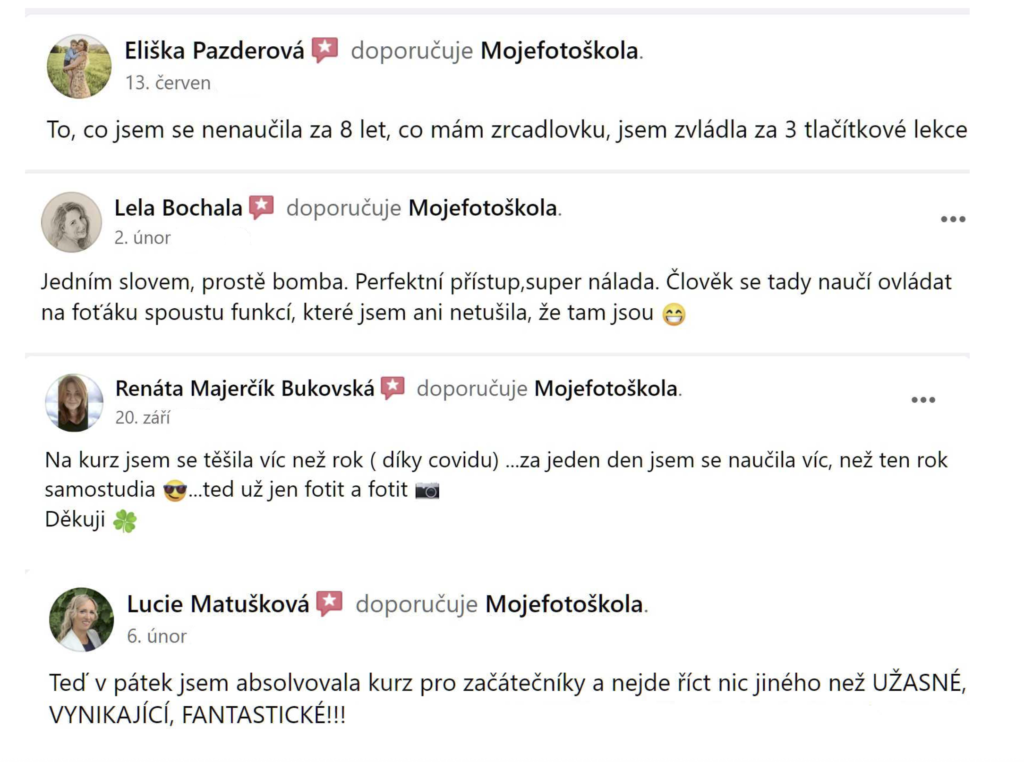Viewport: 1024px width, 762px height.
Task: Click Mojefotoškola link in Lela Bochala's review
Action: click(x=483, y=208)
